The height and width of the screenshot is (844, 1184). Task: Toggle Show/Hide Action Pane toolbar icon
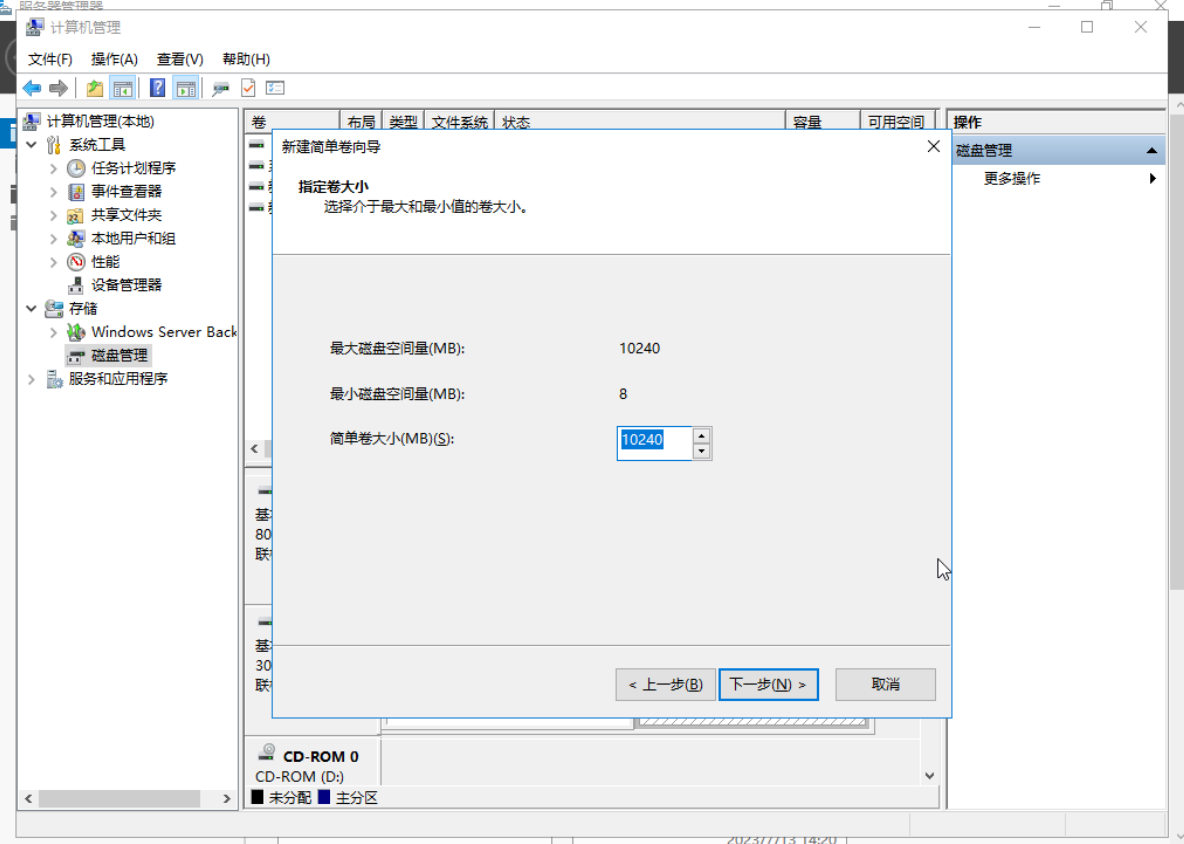186,88
